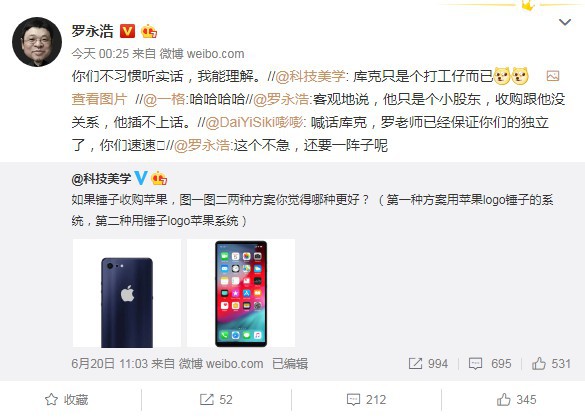This screenshot has height=419, width=585.
Task: Click the blue V badge beside 科技美学
Action: [x=141, y=178]
